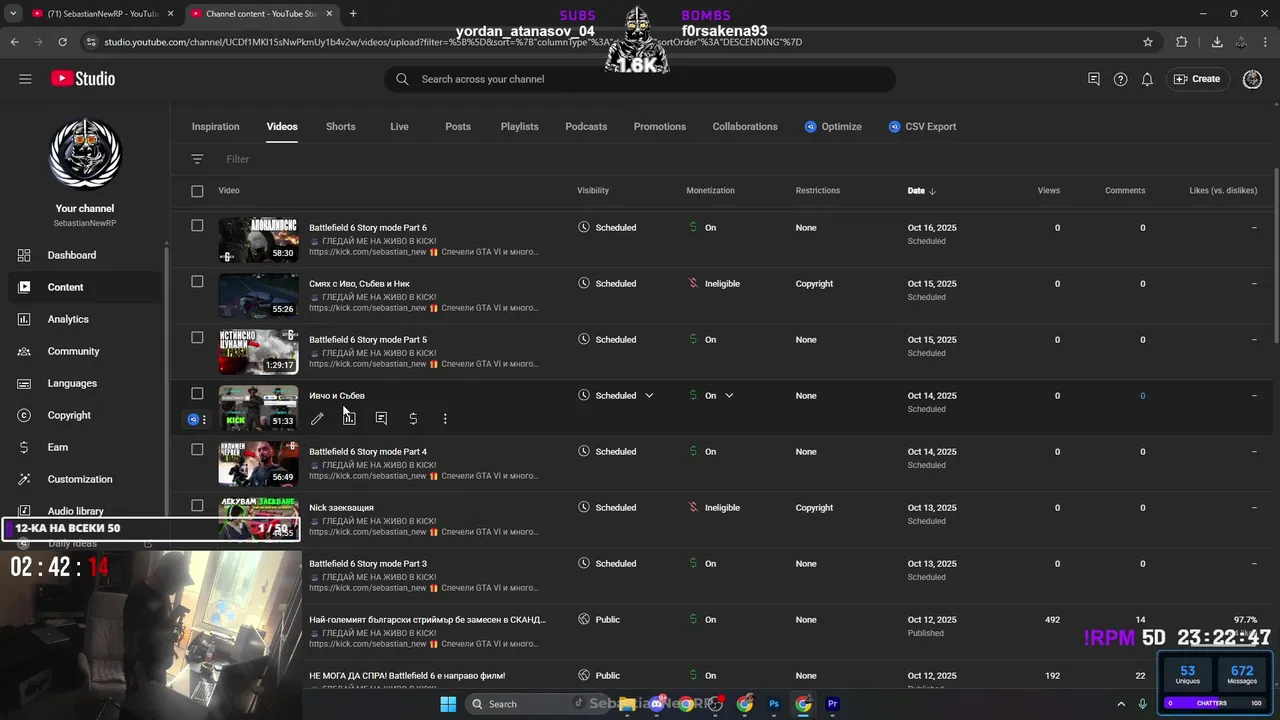Screen dimensions: 1280x720
Task: Switch to the Shorts tab
Action: pyautogui.click(x=341, y=127)
